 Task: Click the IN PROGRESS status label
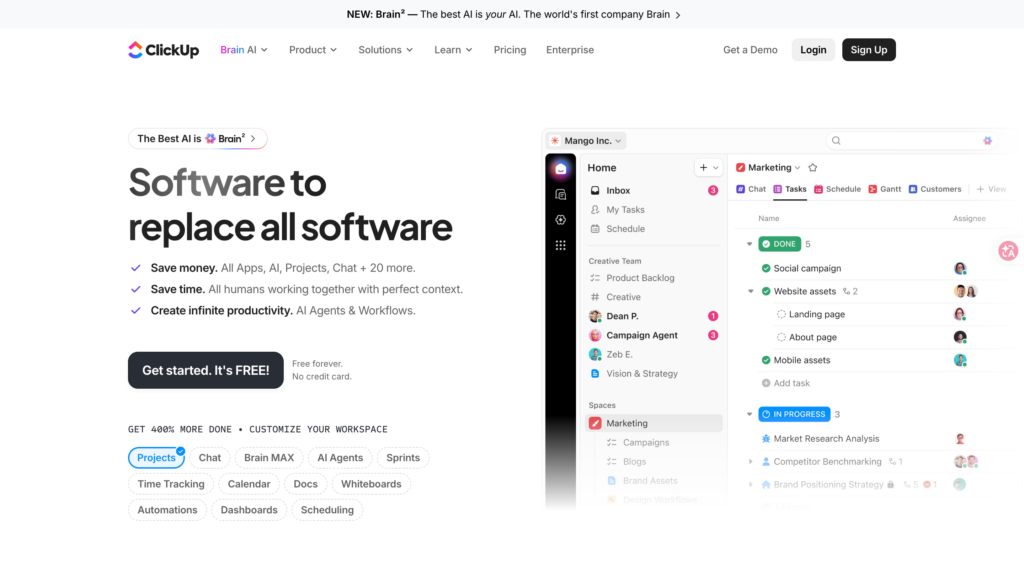794,414
